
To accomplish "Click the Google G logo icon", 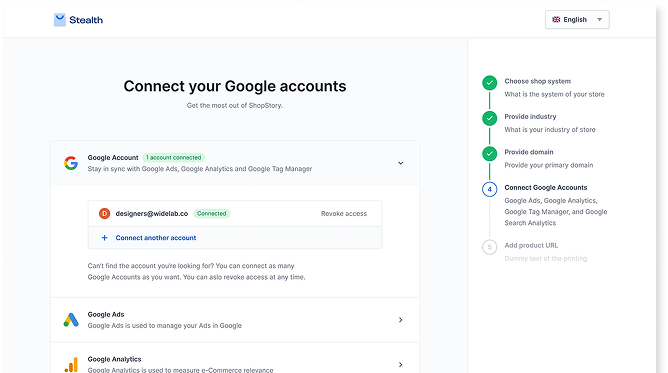I will click(71, 163).
